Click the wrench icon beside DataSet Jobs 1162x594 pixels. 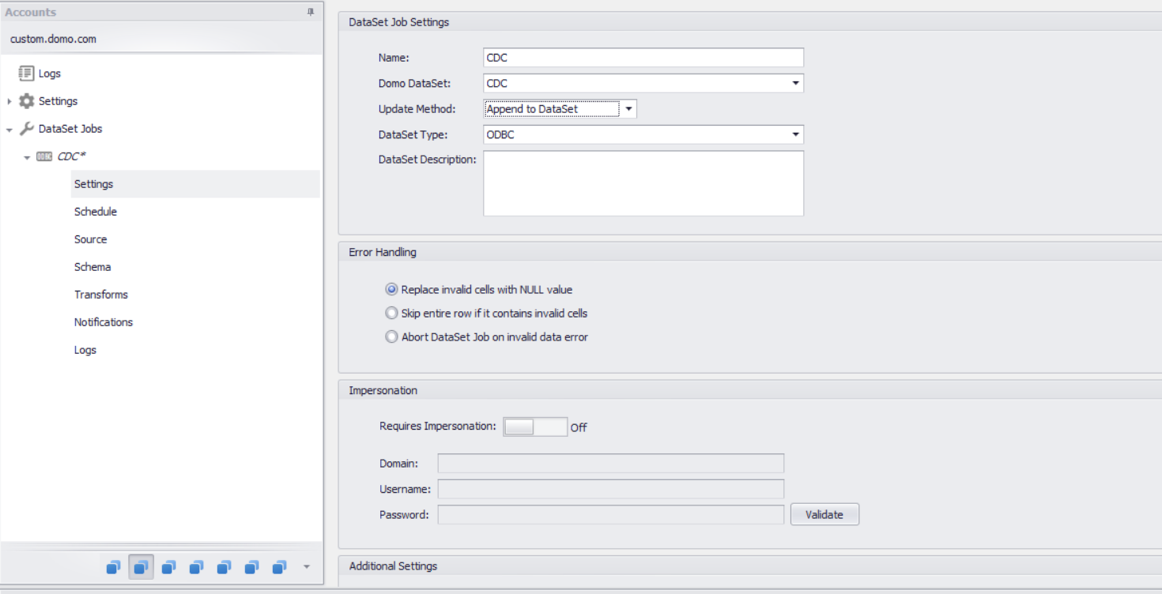point(27,129)
